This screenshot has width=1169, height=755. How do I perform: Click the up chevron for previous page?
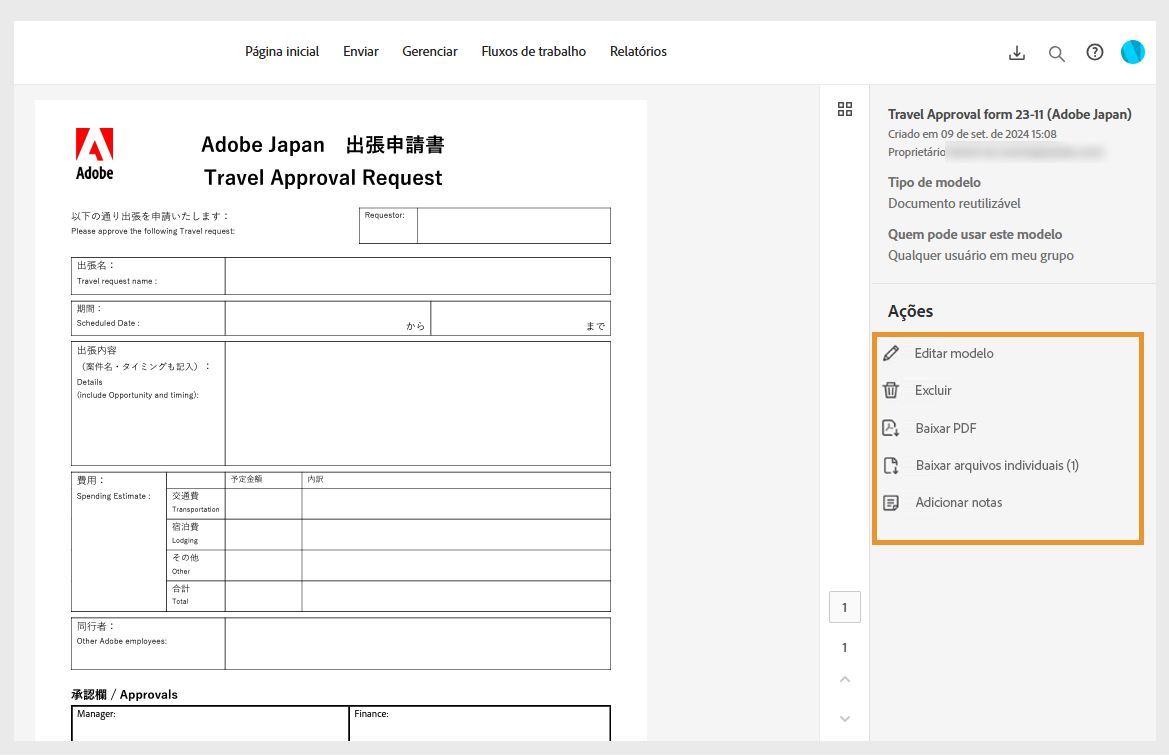click(844, 678)
